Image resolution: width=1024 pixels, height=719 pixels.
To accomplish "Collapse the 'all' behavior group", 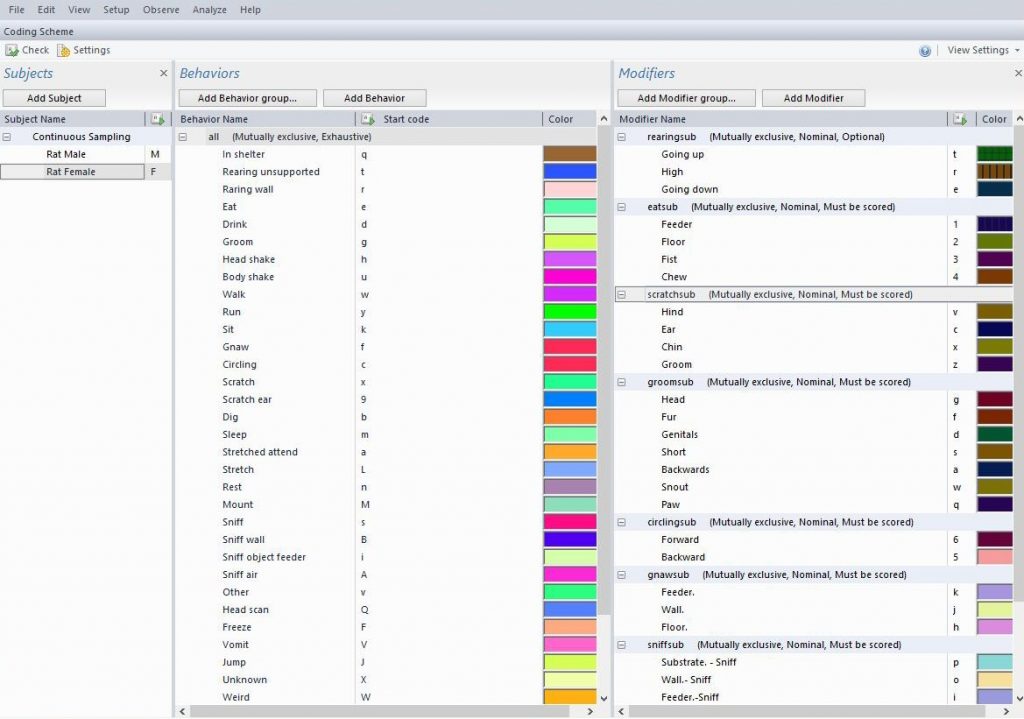I will [x=183, y=137].
